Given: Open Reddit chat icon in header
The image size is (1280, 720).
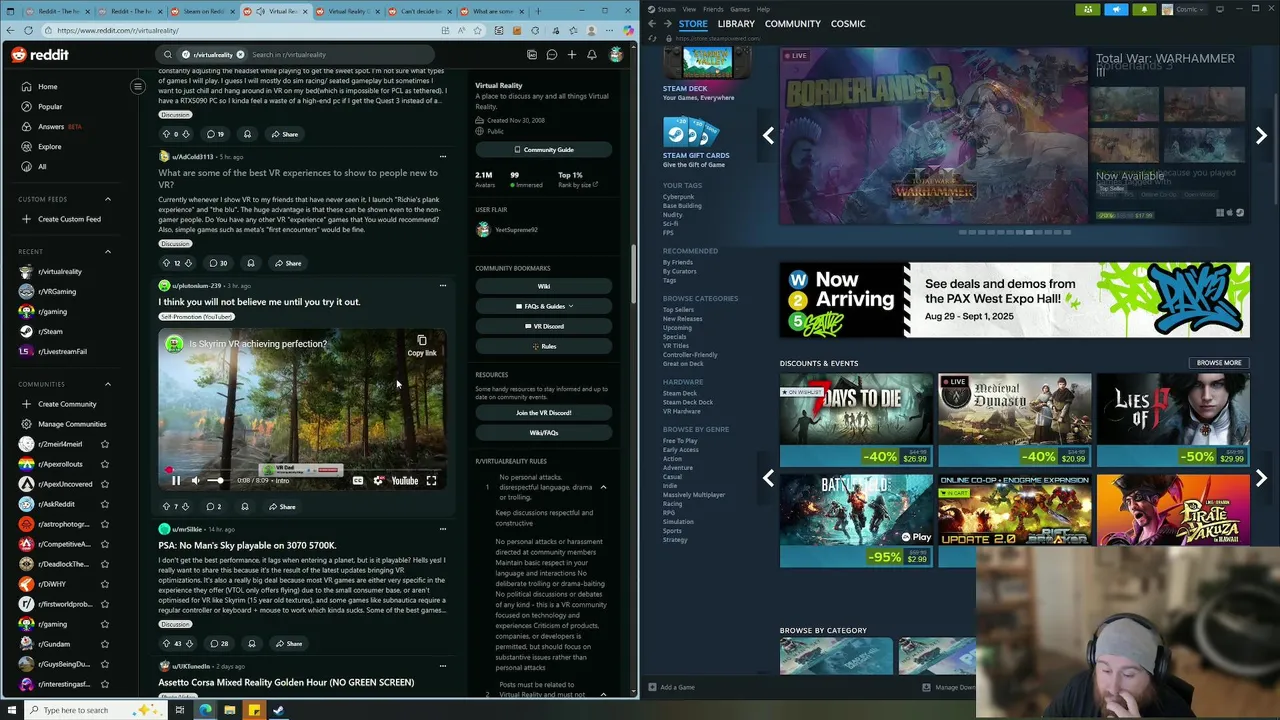Looking at the screenshot, I should pos(551,55).
